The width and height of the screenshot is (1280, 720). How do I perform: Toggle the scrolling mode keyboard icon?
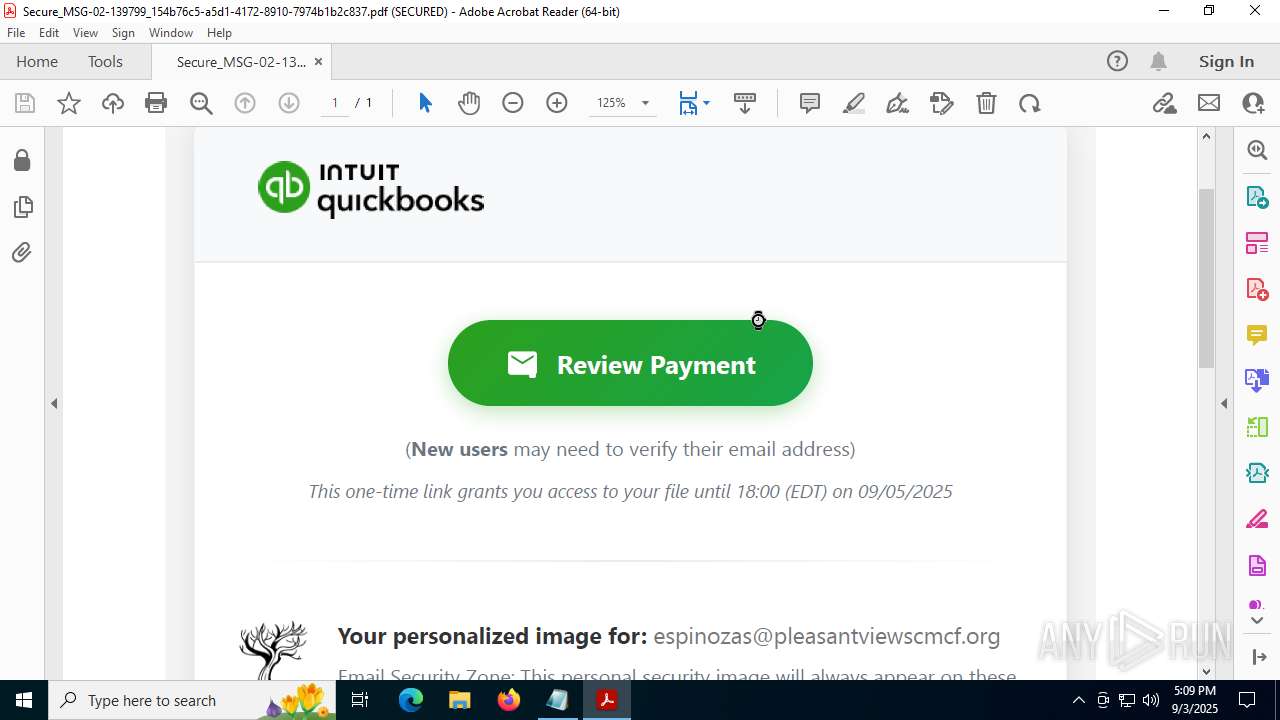click(745, 103)
